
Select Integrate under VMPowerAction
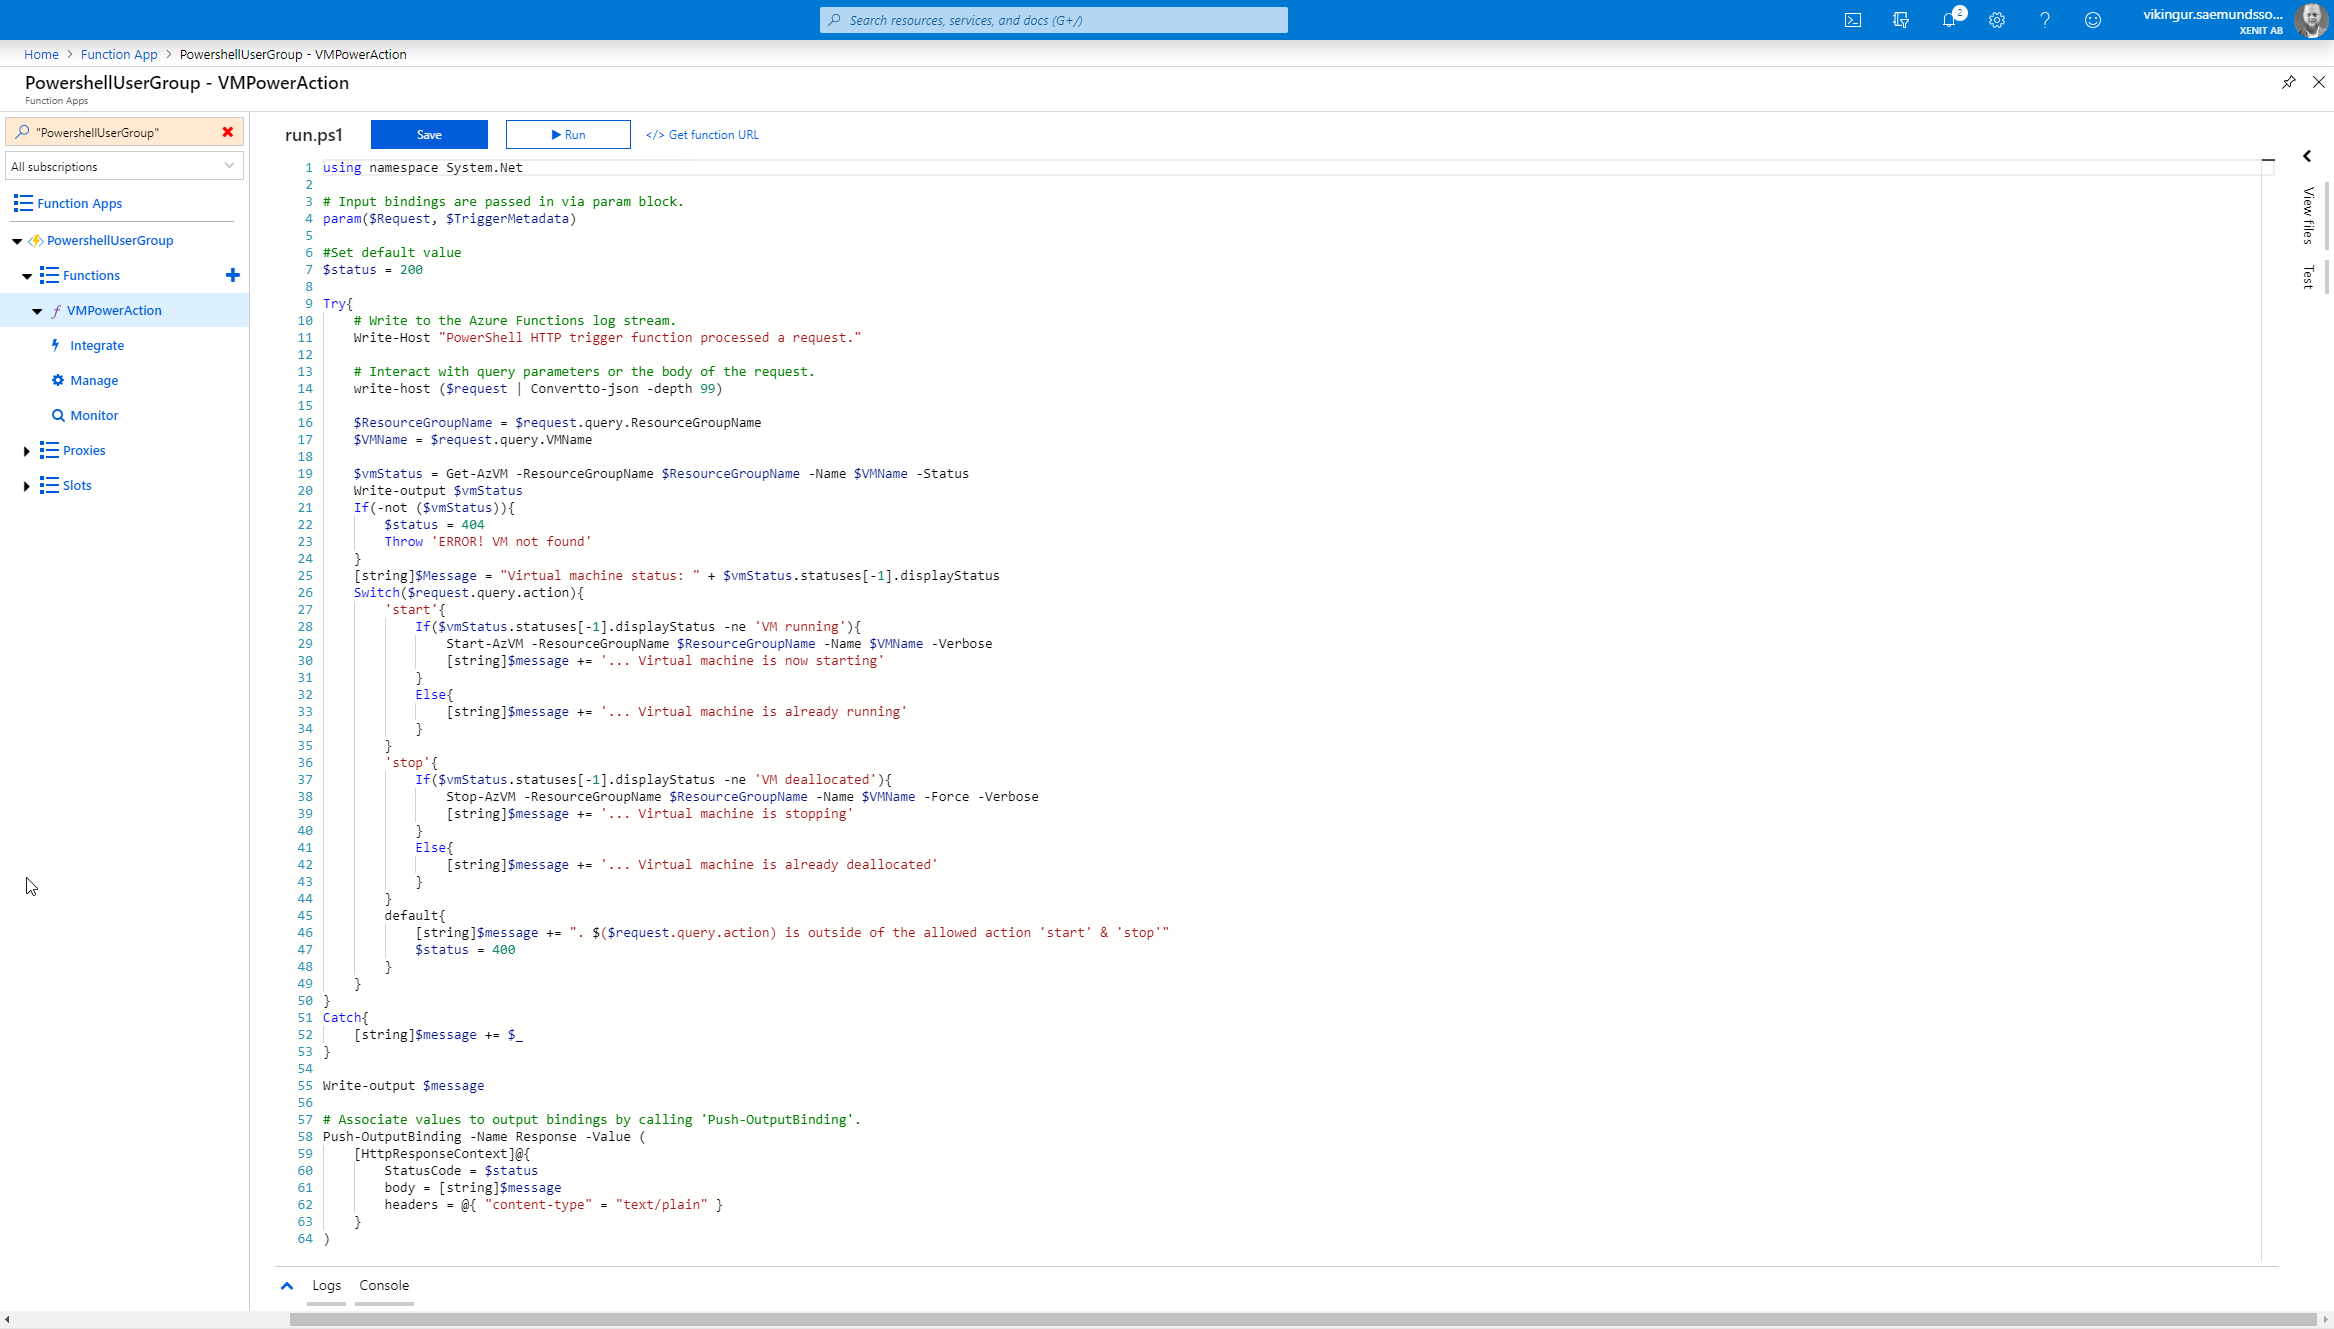point(97,345)
